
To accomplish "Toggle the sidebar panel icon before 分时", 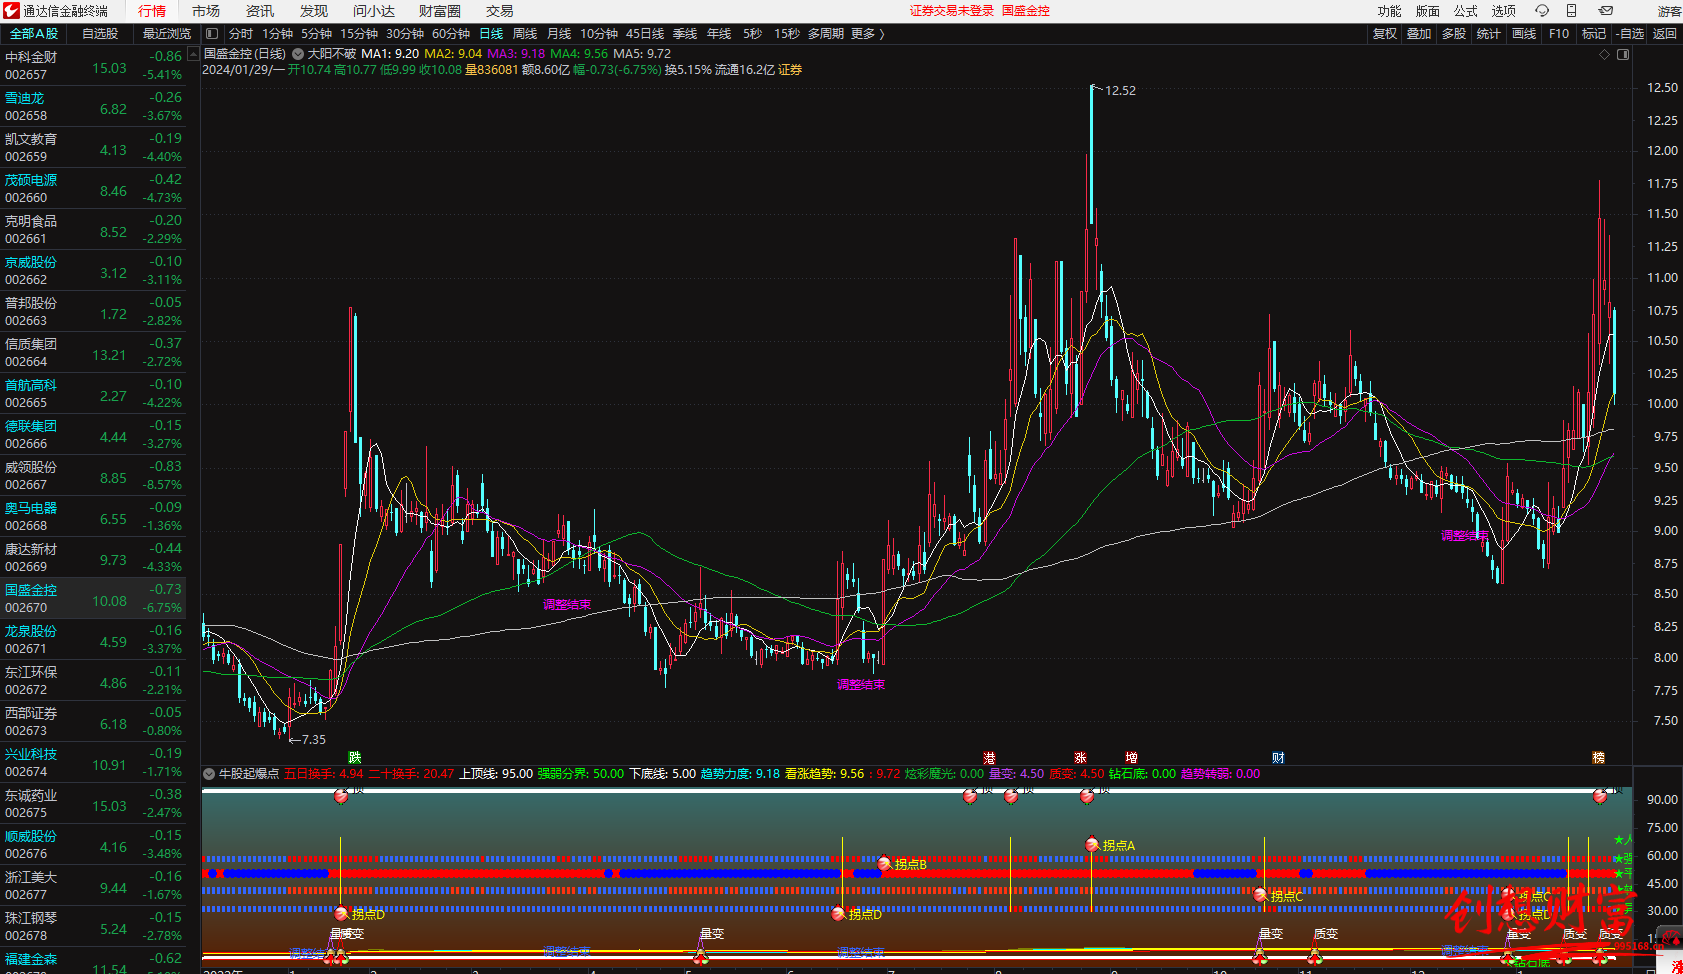I will pyautogui.click(x=212, y=34).
